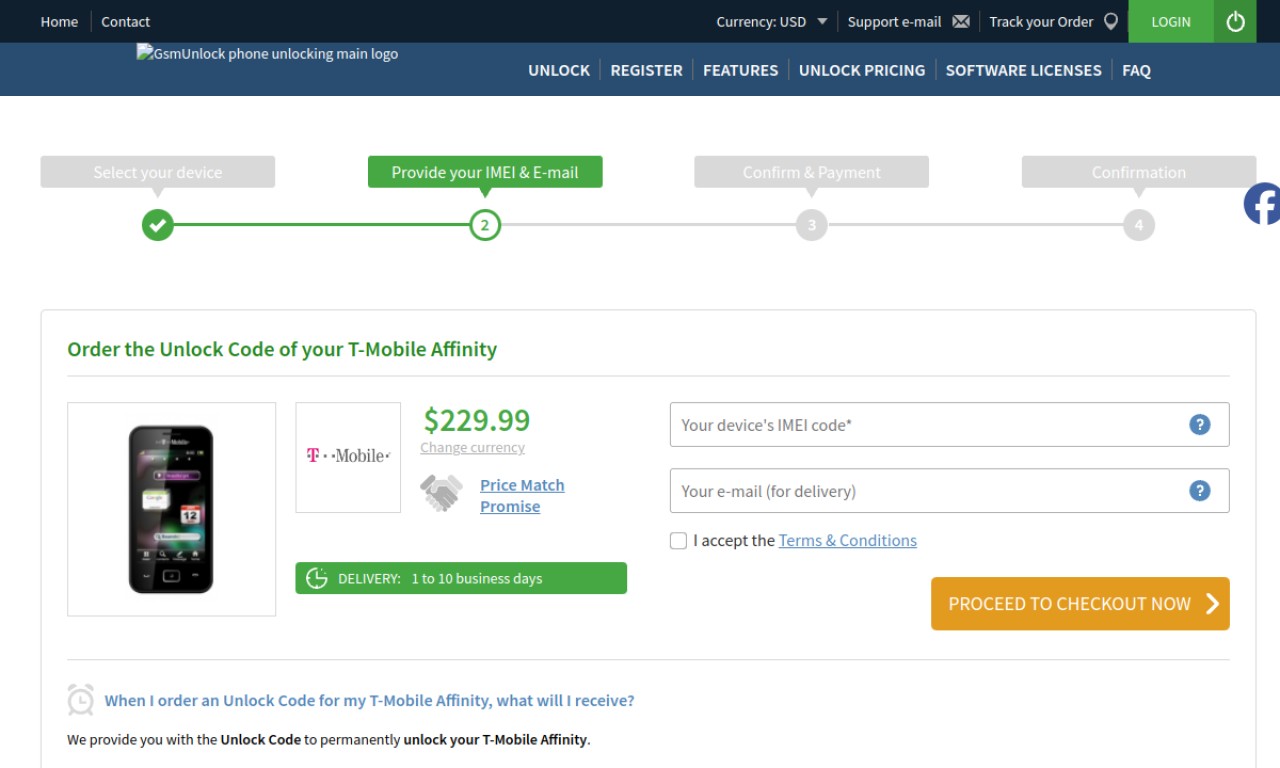Click the Track your Order pin icon

1111,21
